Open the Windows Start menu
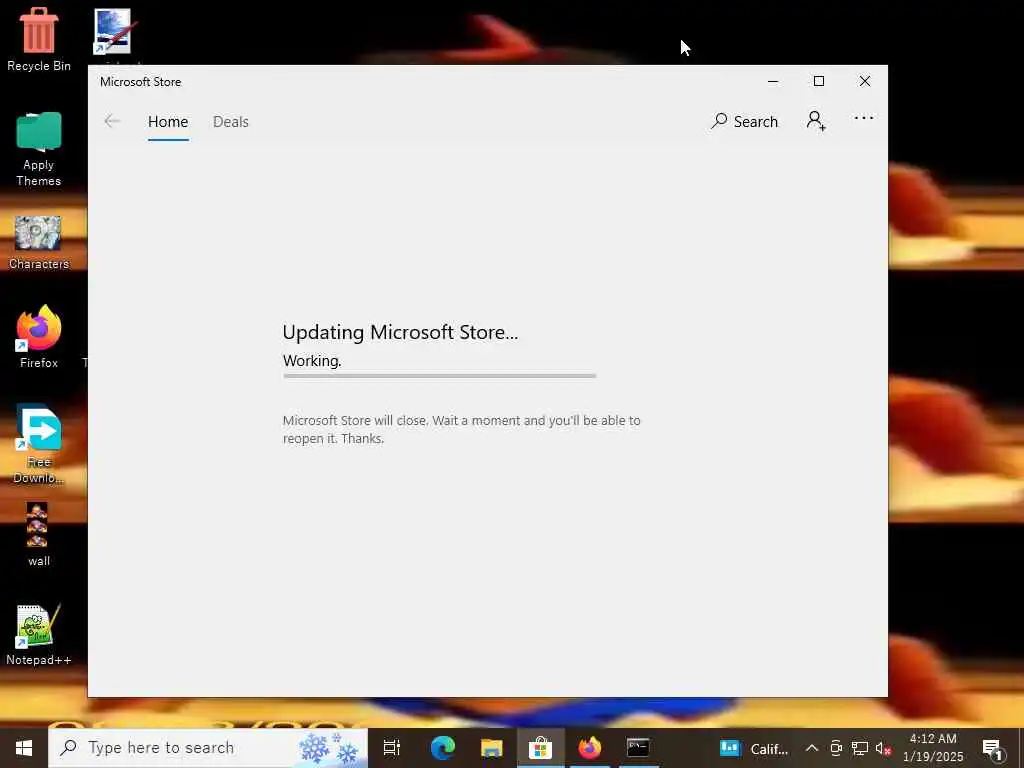 24,748
